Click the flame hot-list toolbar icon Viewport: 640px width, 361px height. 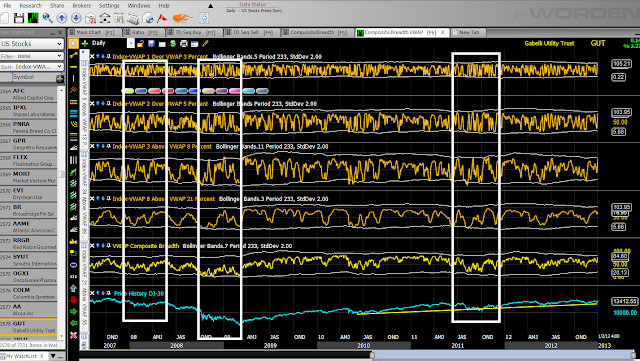click(x=182, y=18)
